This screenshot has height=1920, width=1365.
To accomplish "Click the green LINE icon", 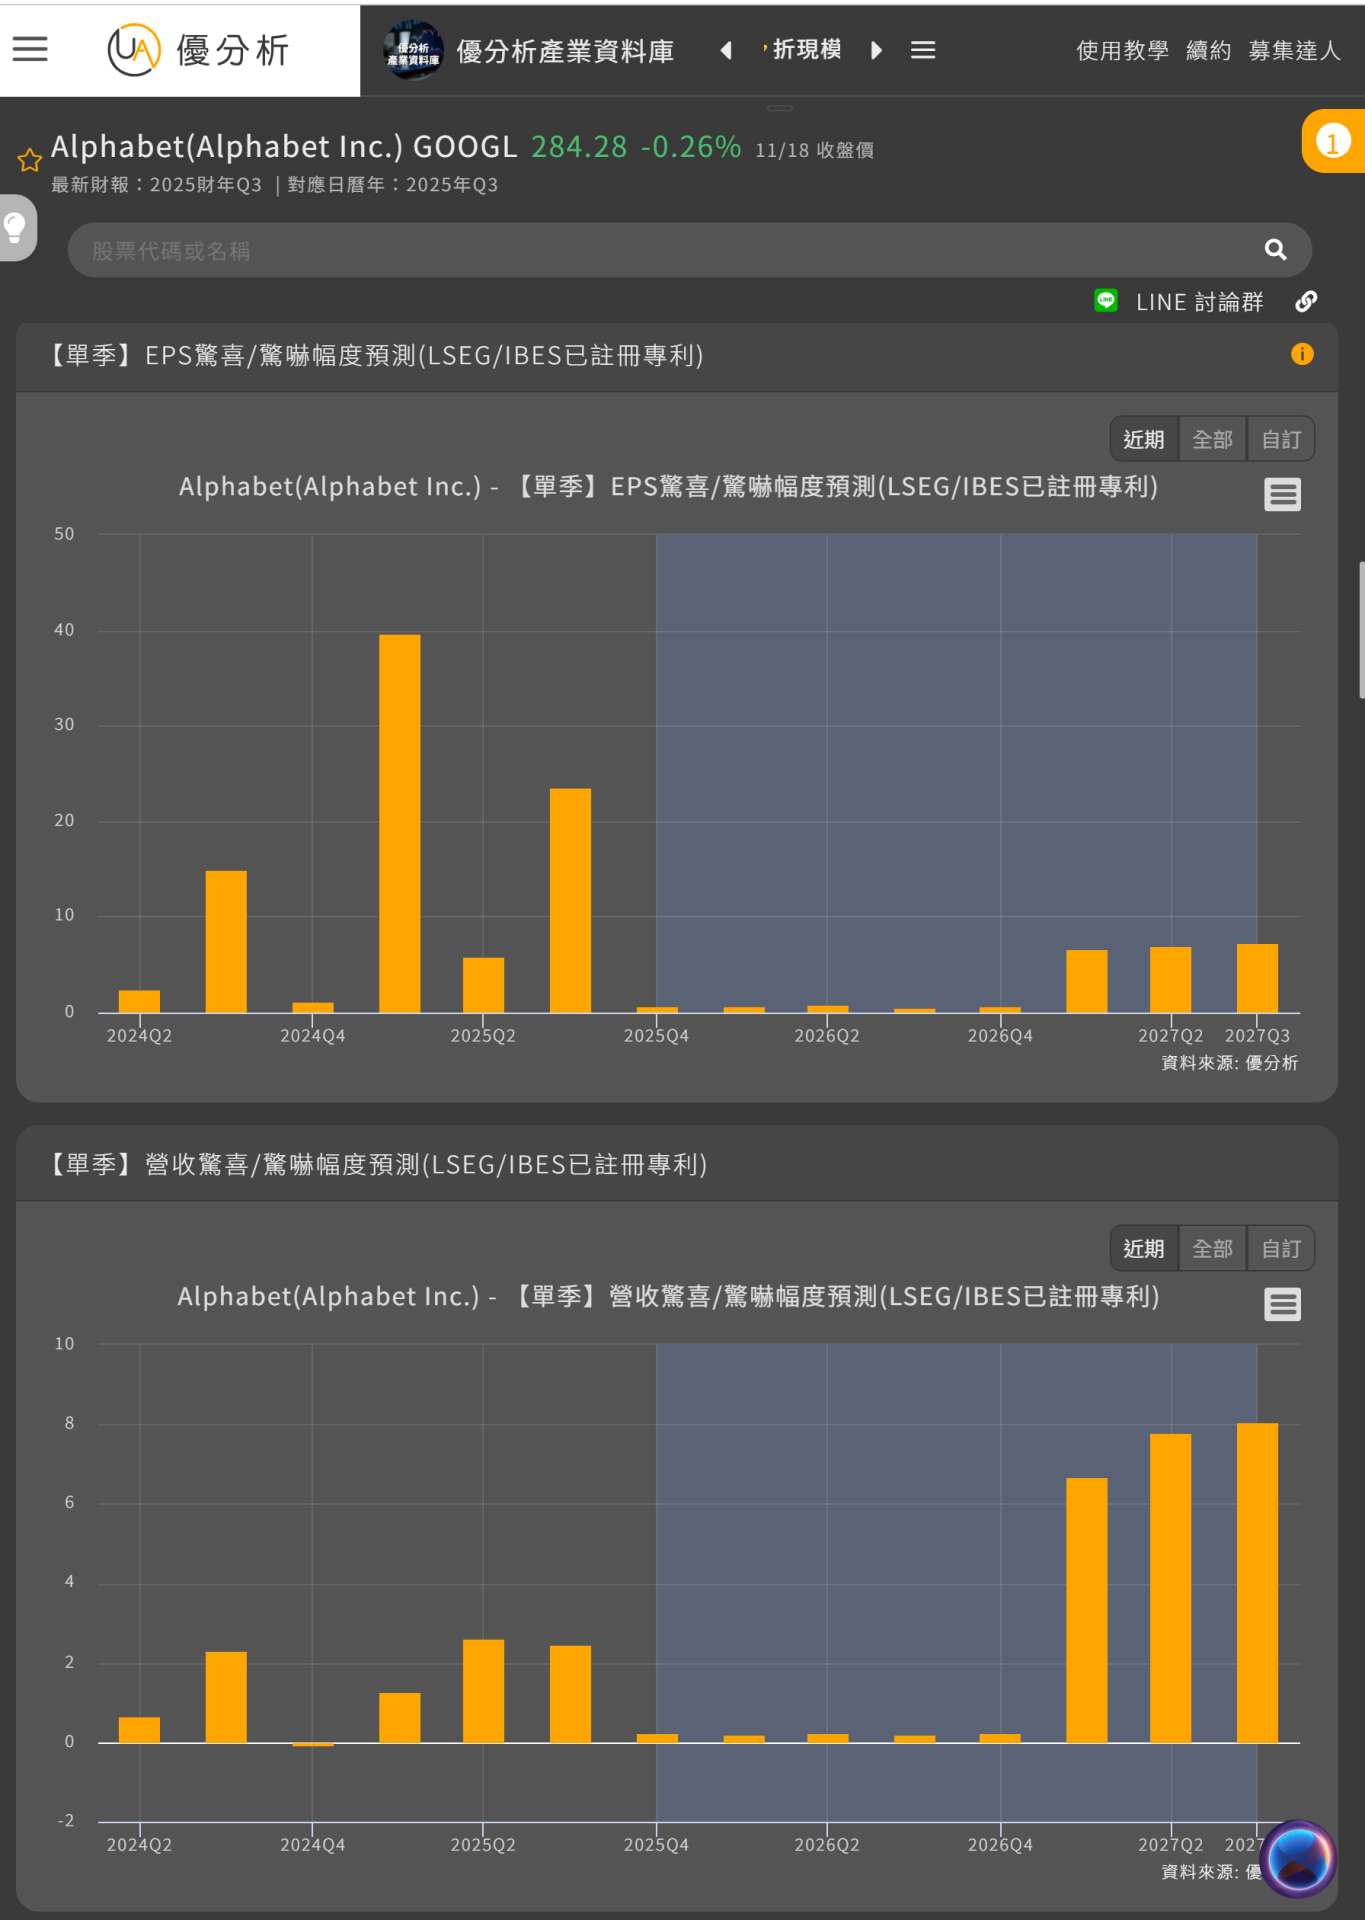I will pos(1106,300).
